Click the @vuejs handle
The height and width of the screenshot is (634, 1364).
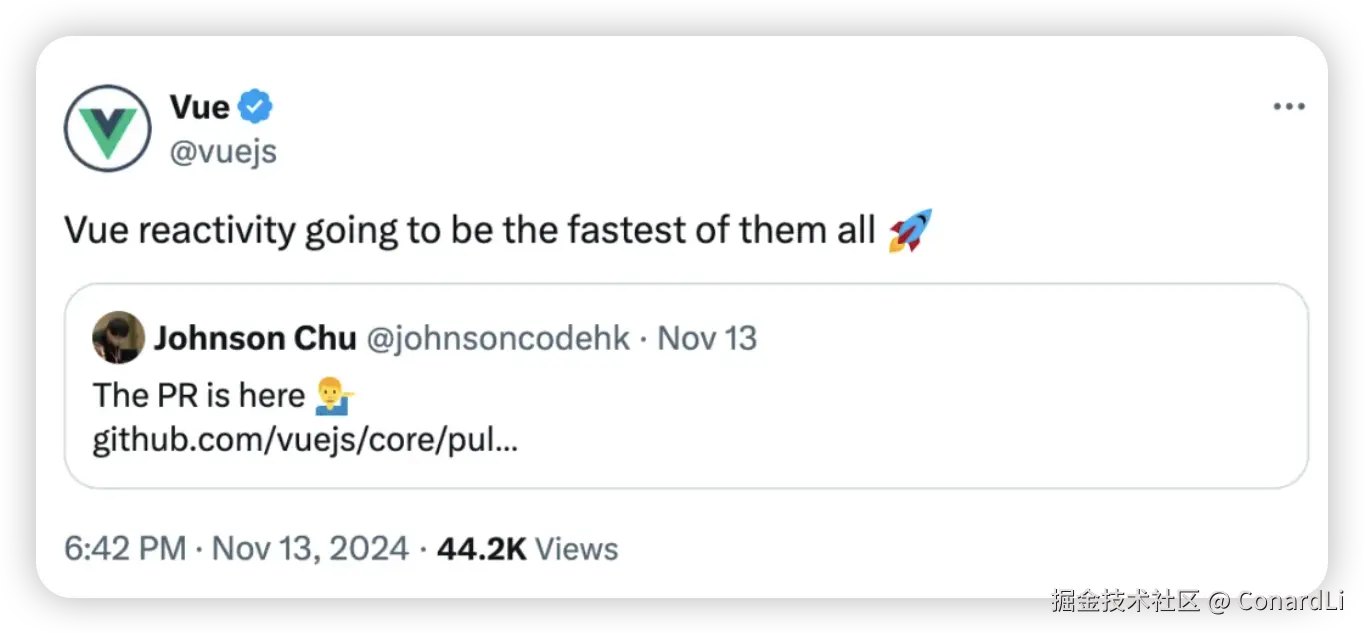(223, 152)
